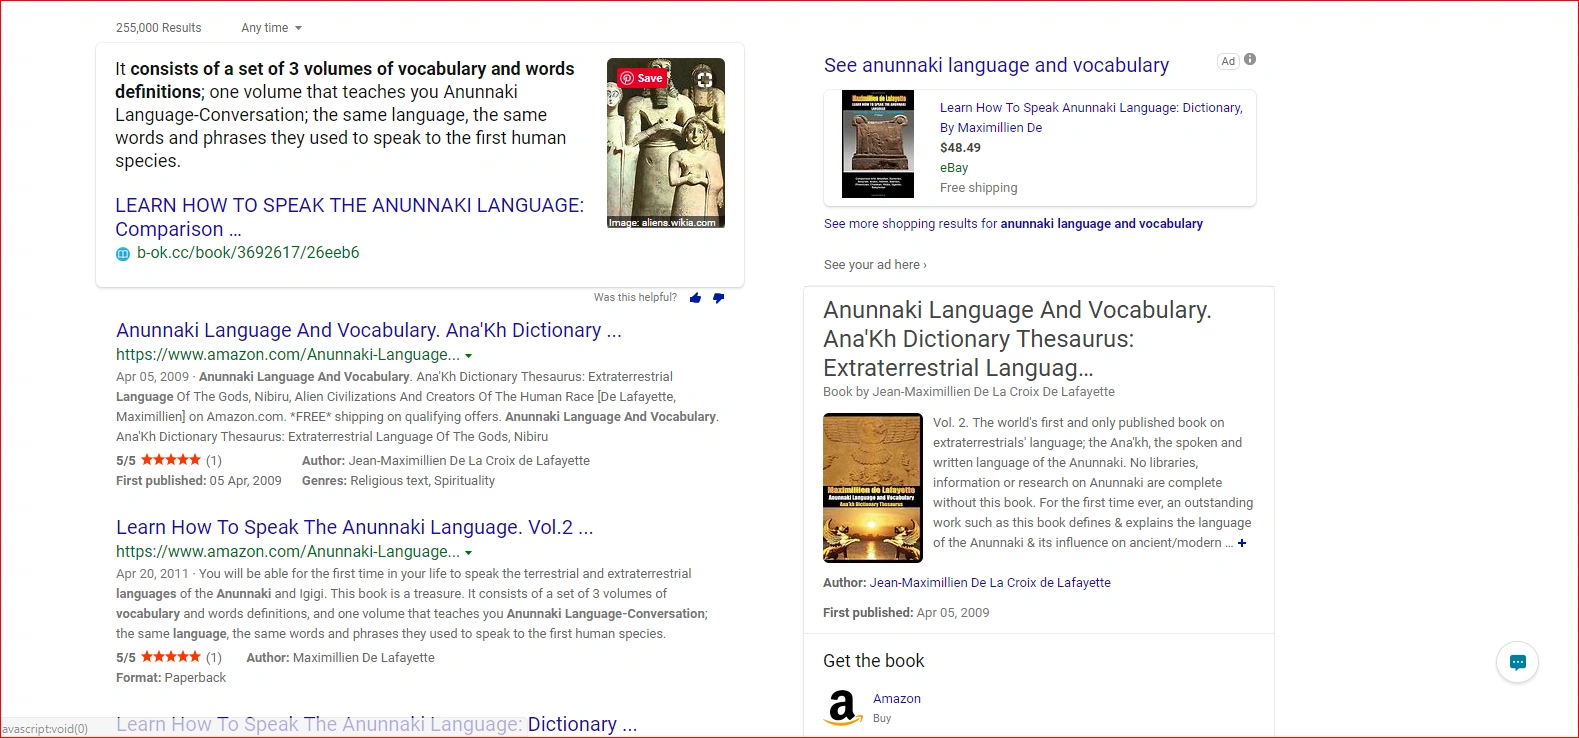Click the first result's amazon.com green URL
The width and height of the screenshot is (1579, 738).
(288, 355)
